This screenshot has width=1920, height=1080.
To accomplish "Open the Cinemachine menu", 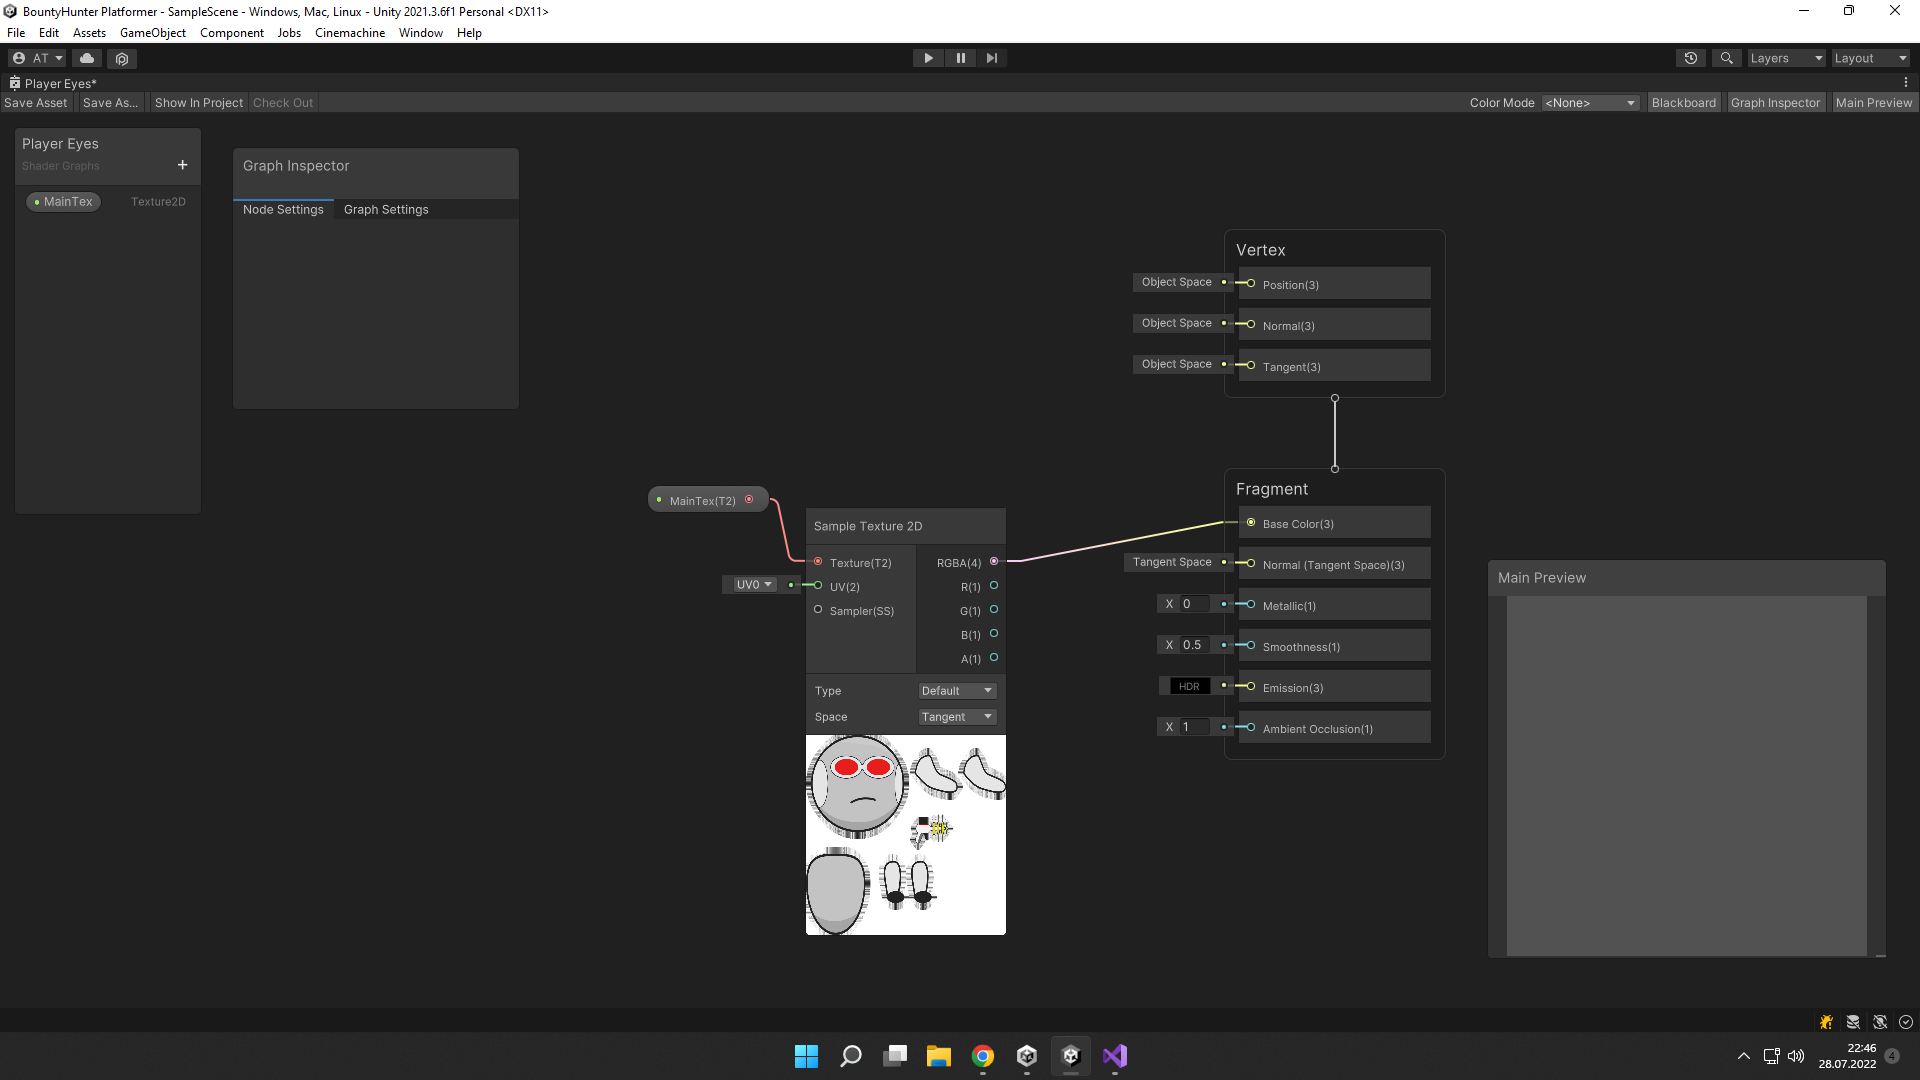I will [x=349, y=32].
